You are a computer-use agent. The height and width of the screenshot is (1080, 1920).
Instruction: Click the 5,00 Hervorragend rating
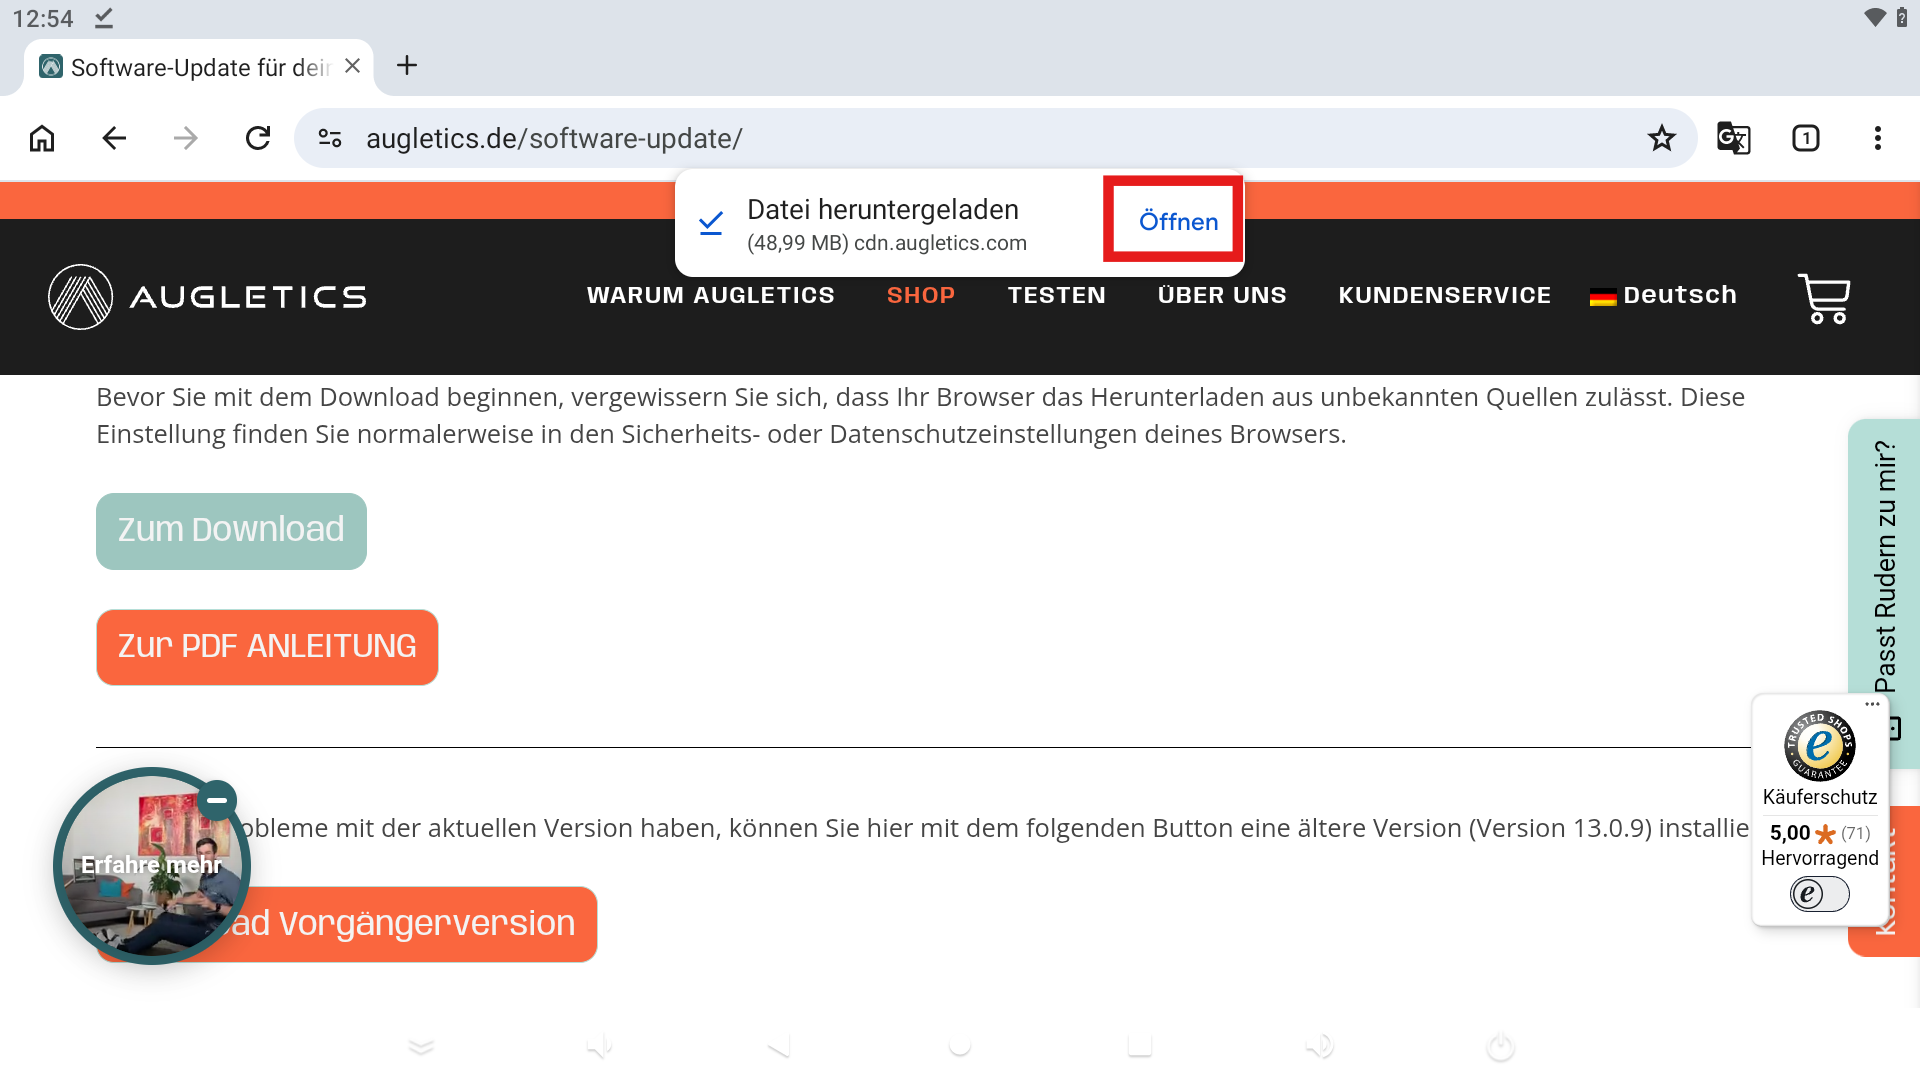tap(1820, 845)
